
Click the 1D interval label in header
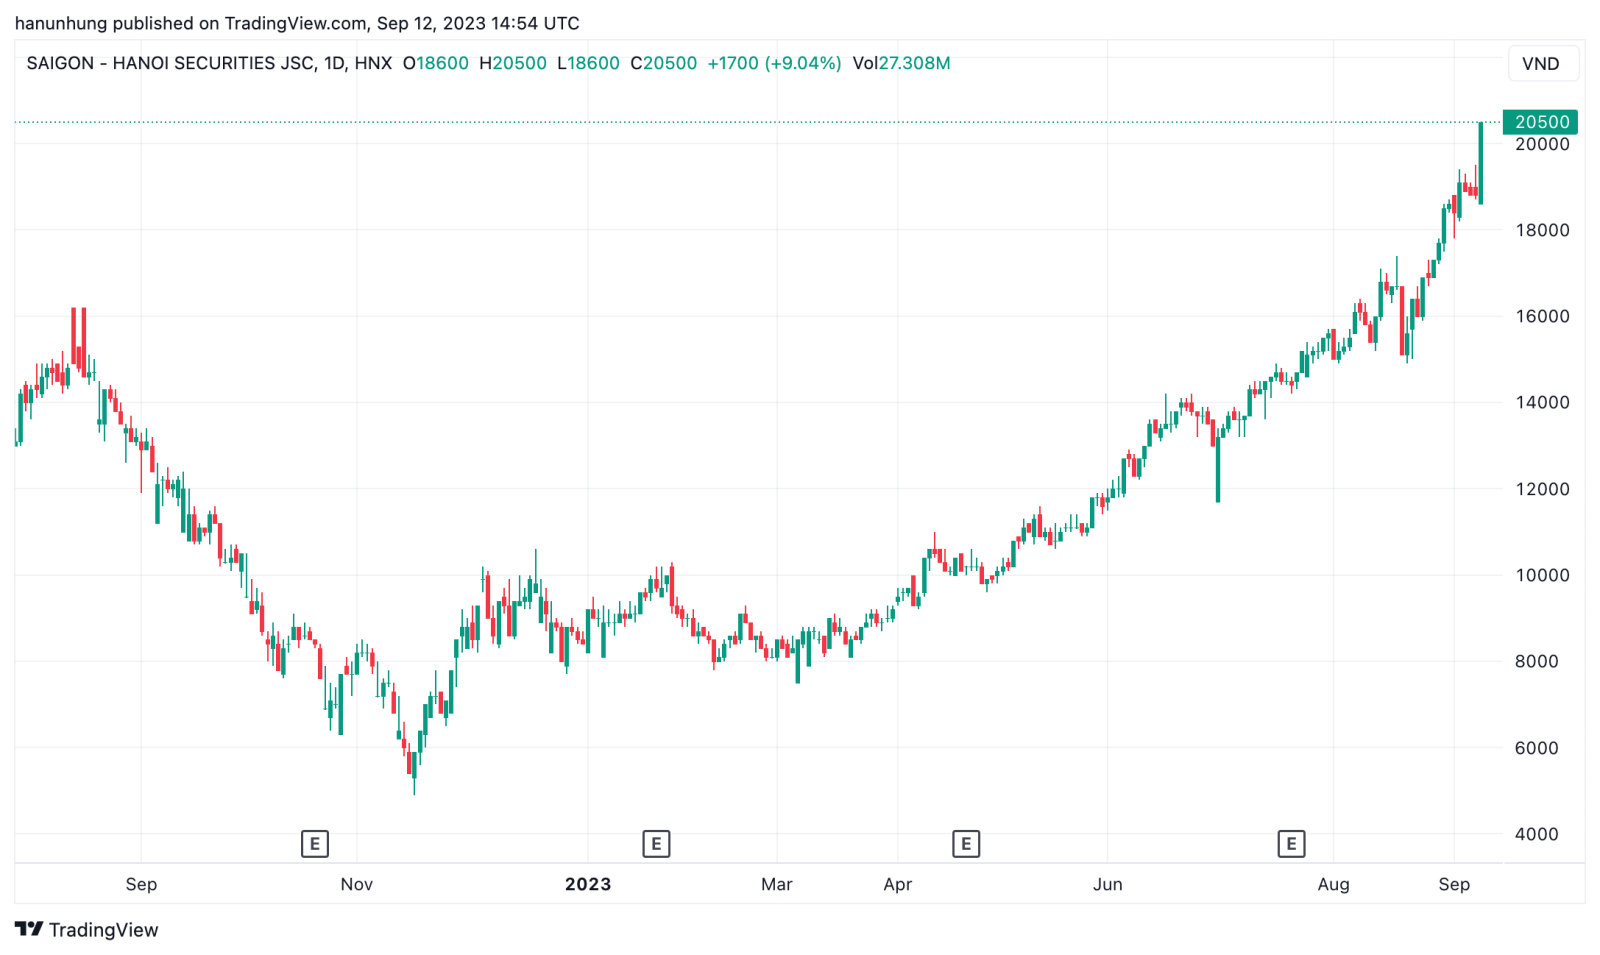point(334,63)
